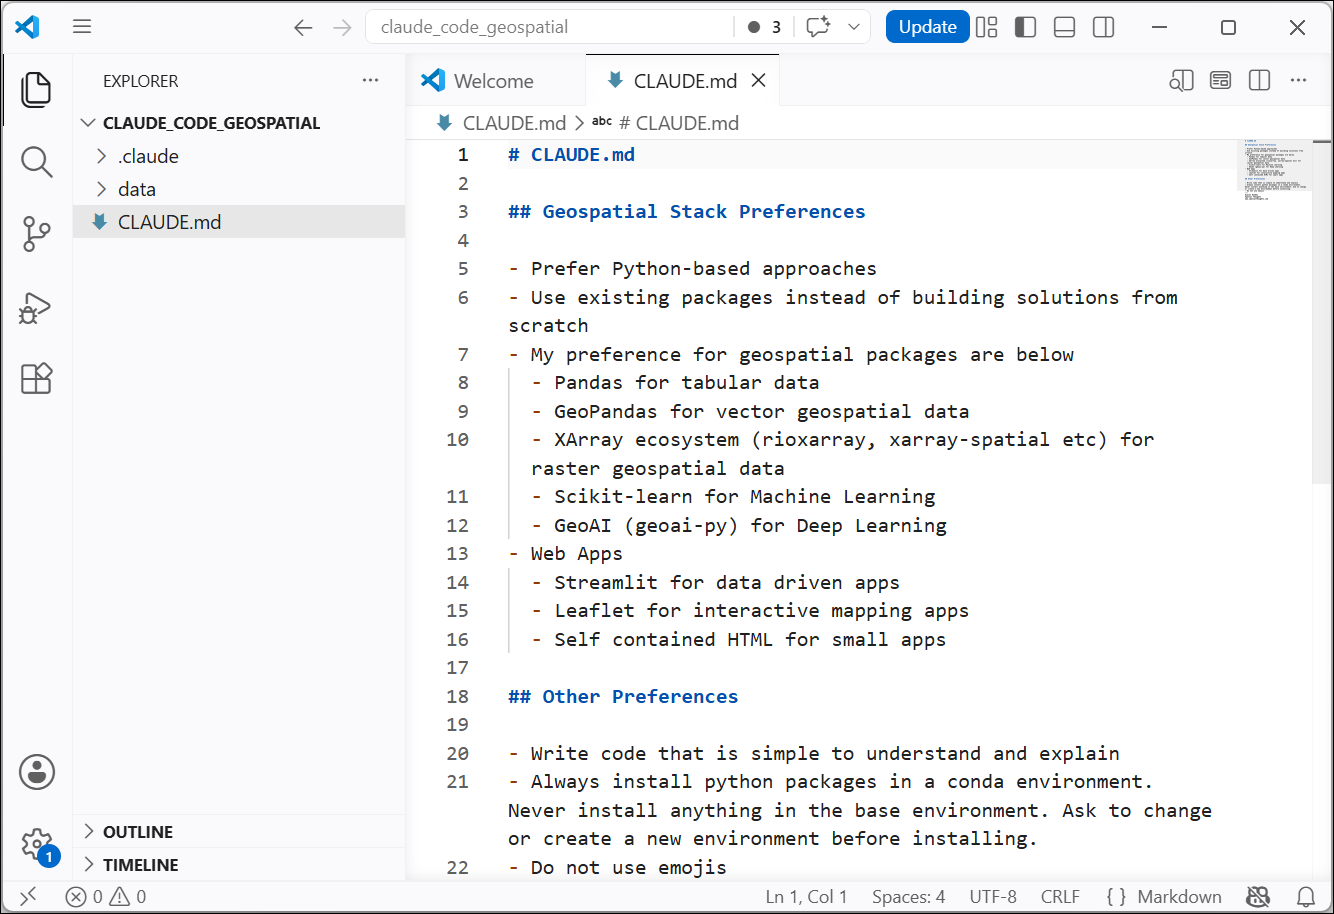Viewport: 1334px width, 914px height.
Task: Click warnings count in status bar
Action: tap(128, 897)
